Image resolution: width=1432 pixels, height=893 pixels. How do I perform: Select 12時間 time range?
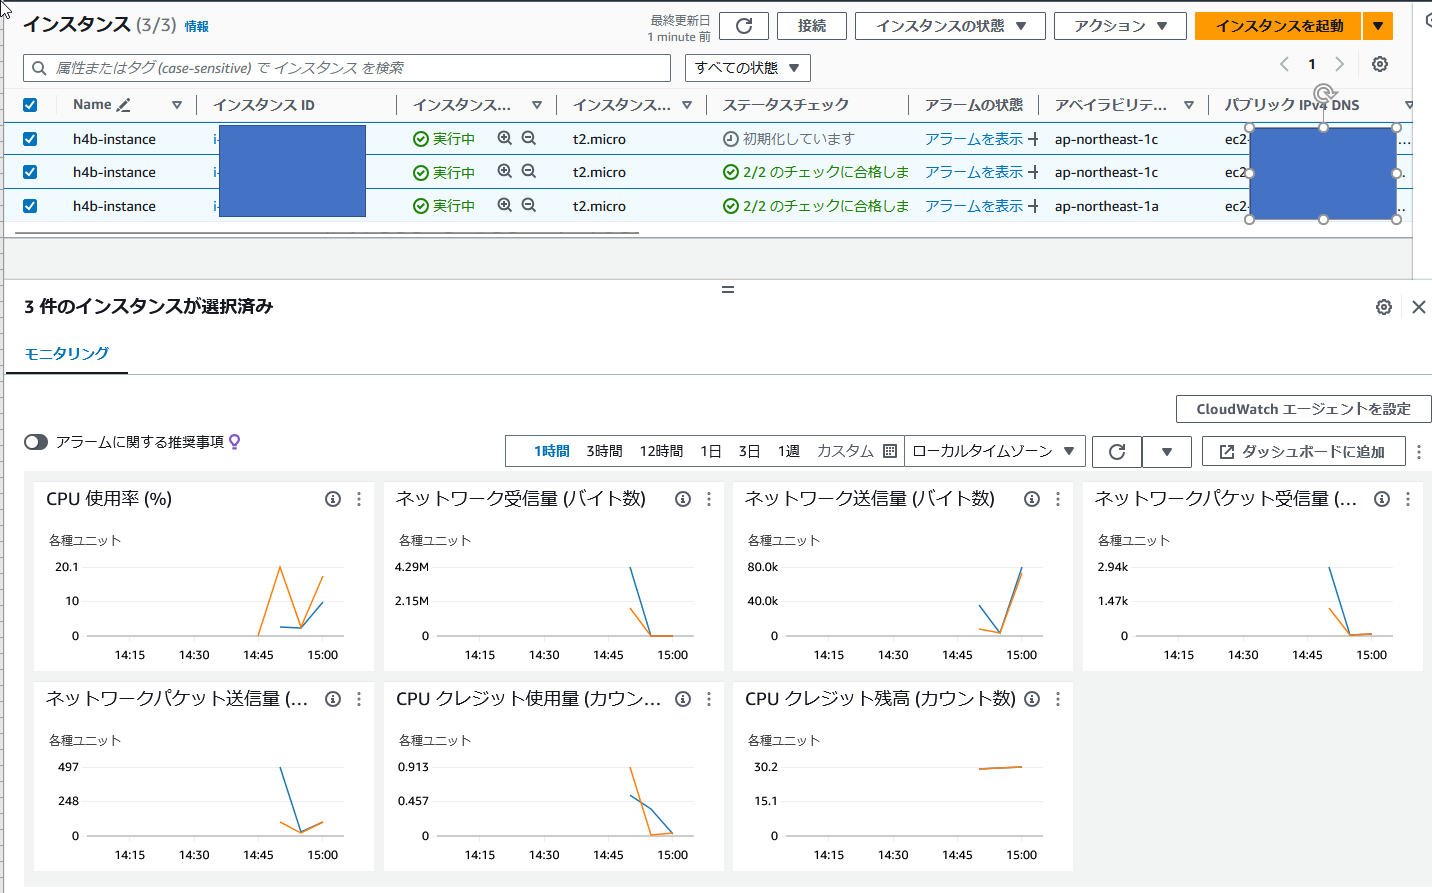click(x=661, y=452)
